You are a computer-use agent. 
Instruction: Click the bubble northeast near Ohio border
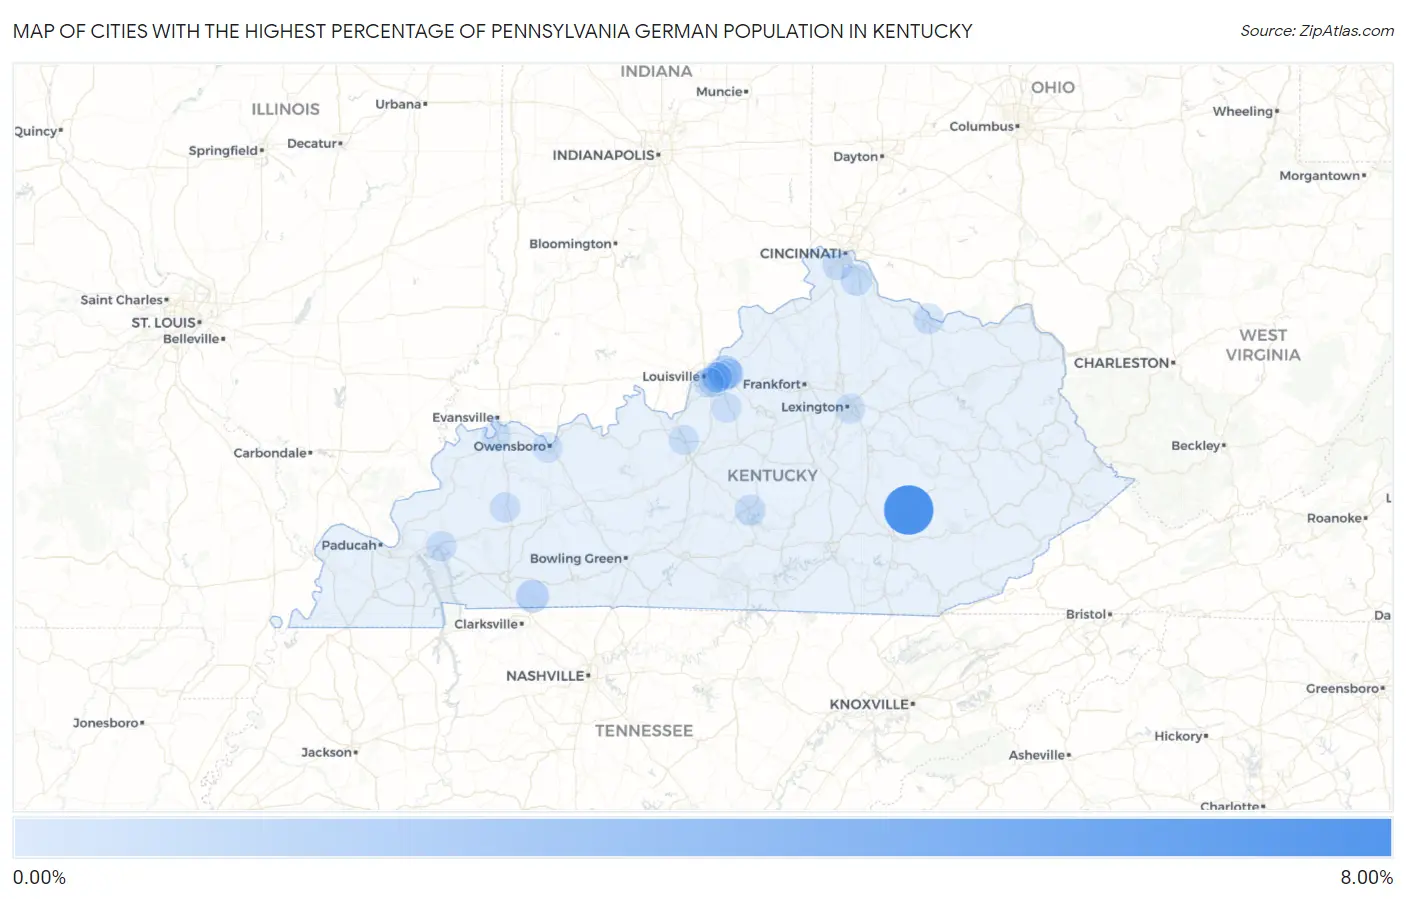929,319
